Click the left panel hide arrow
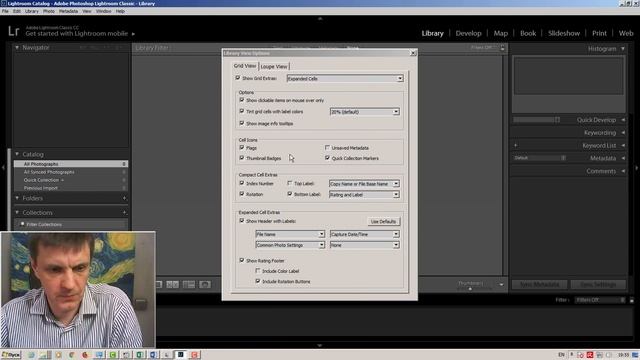This screenshot has width=640, height=360. coord(3,167)
